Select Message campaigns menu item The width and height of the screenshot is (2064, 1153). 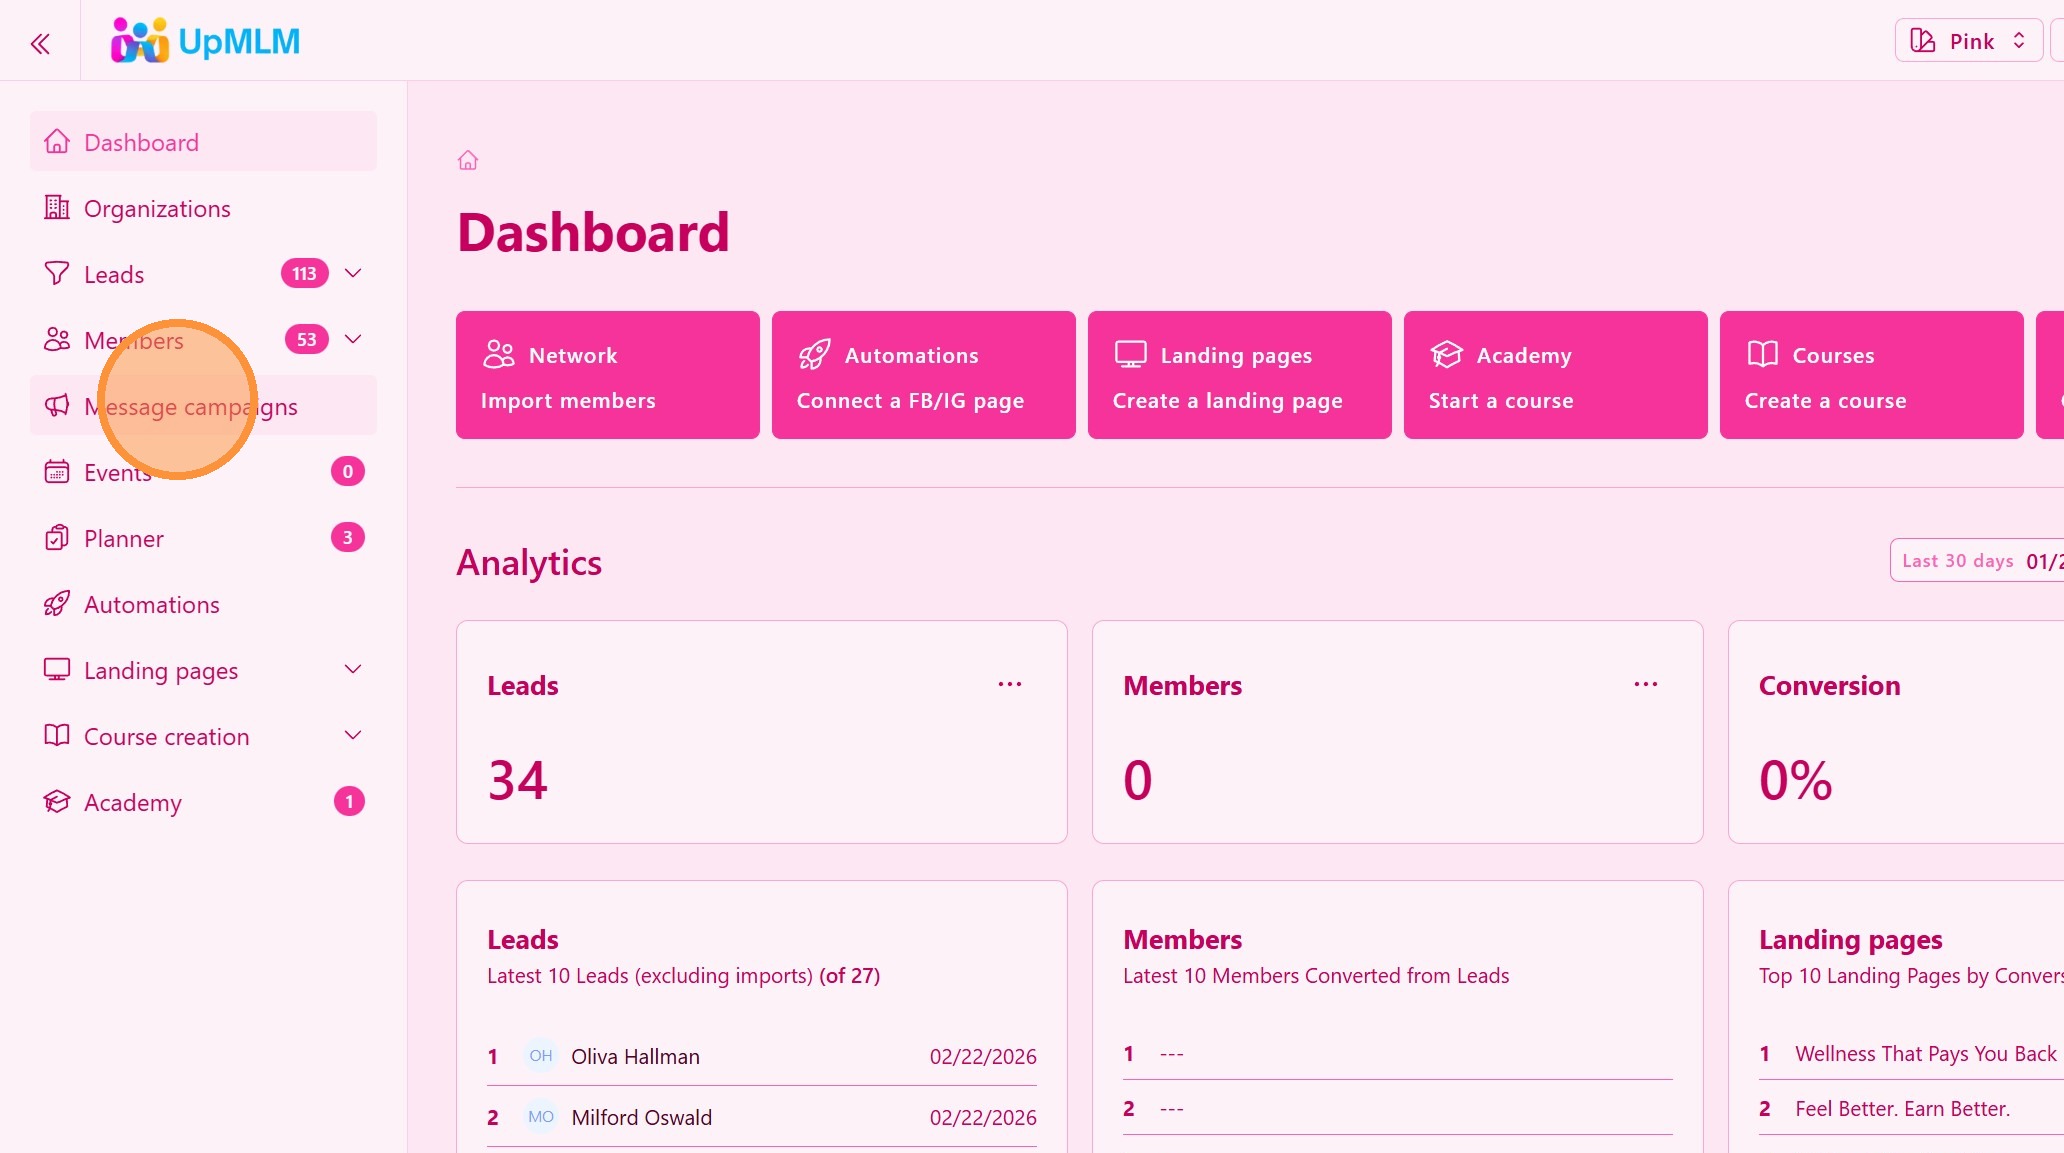point(191,407)
